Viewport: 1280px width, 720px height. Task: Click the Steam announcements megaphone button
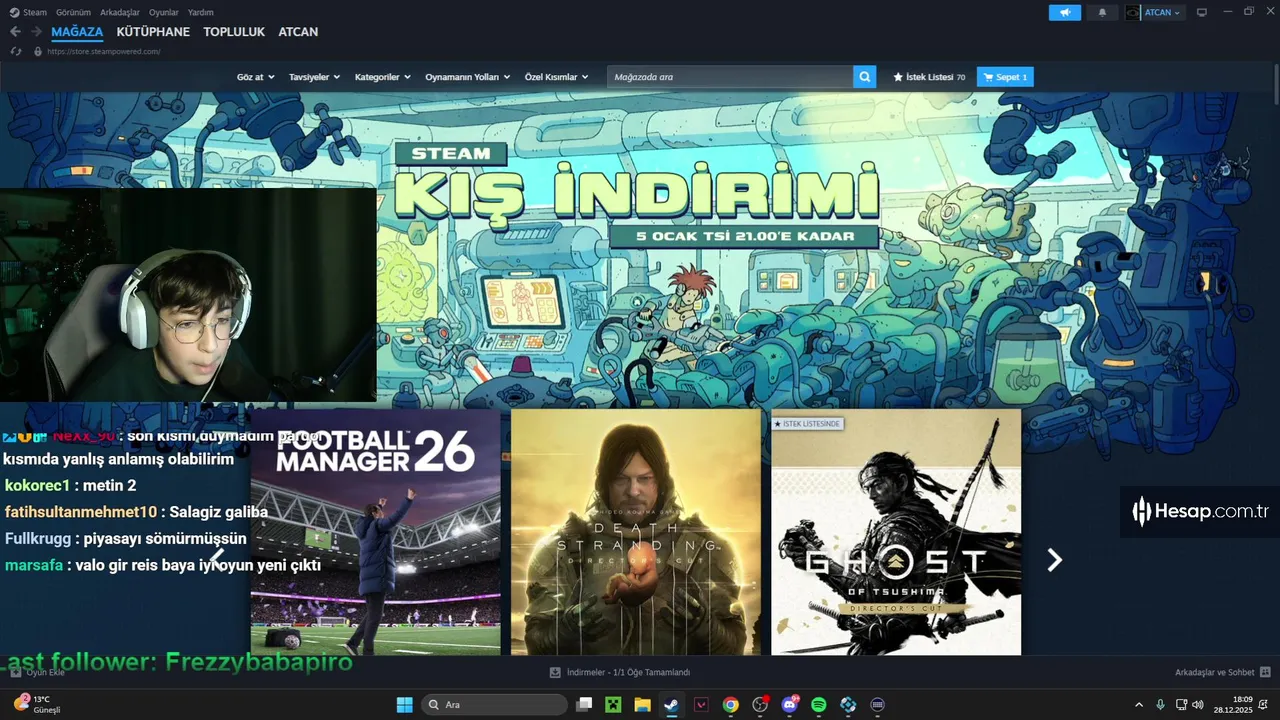[x=1065, y=12]
